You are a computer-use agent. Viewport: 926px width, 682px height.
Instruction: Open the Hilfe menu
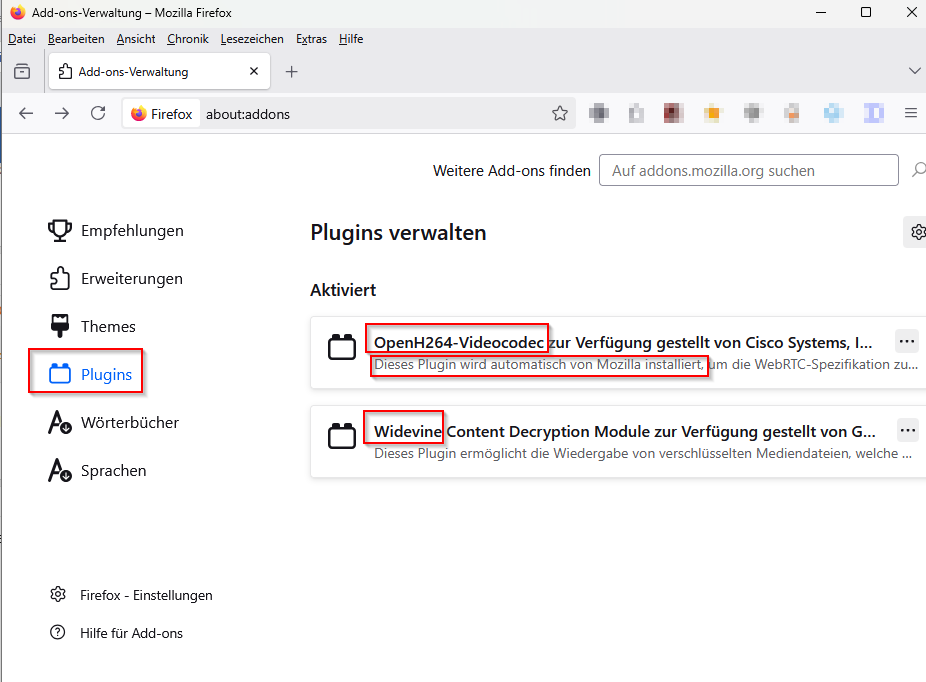(x=351, y=39)
